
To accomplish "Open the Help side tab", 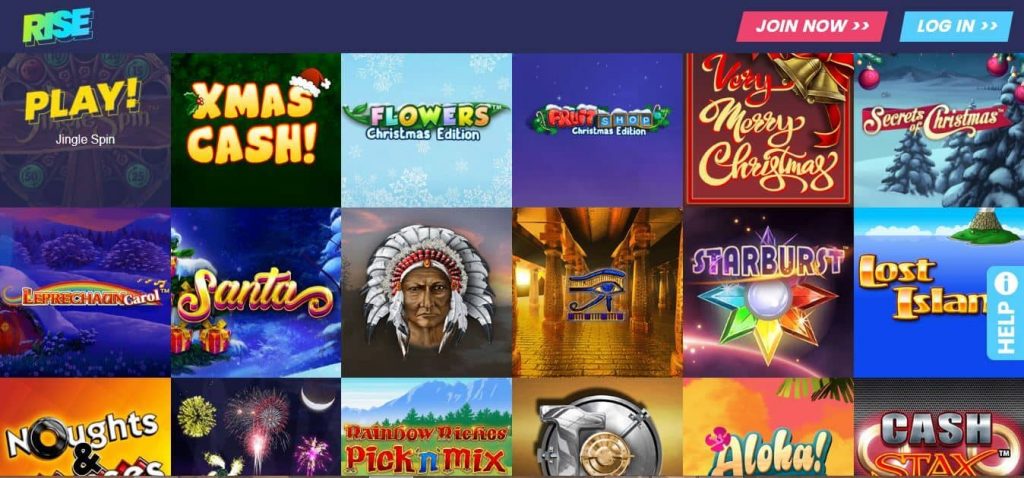I will point(1005,313).
